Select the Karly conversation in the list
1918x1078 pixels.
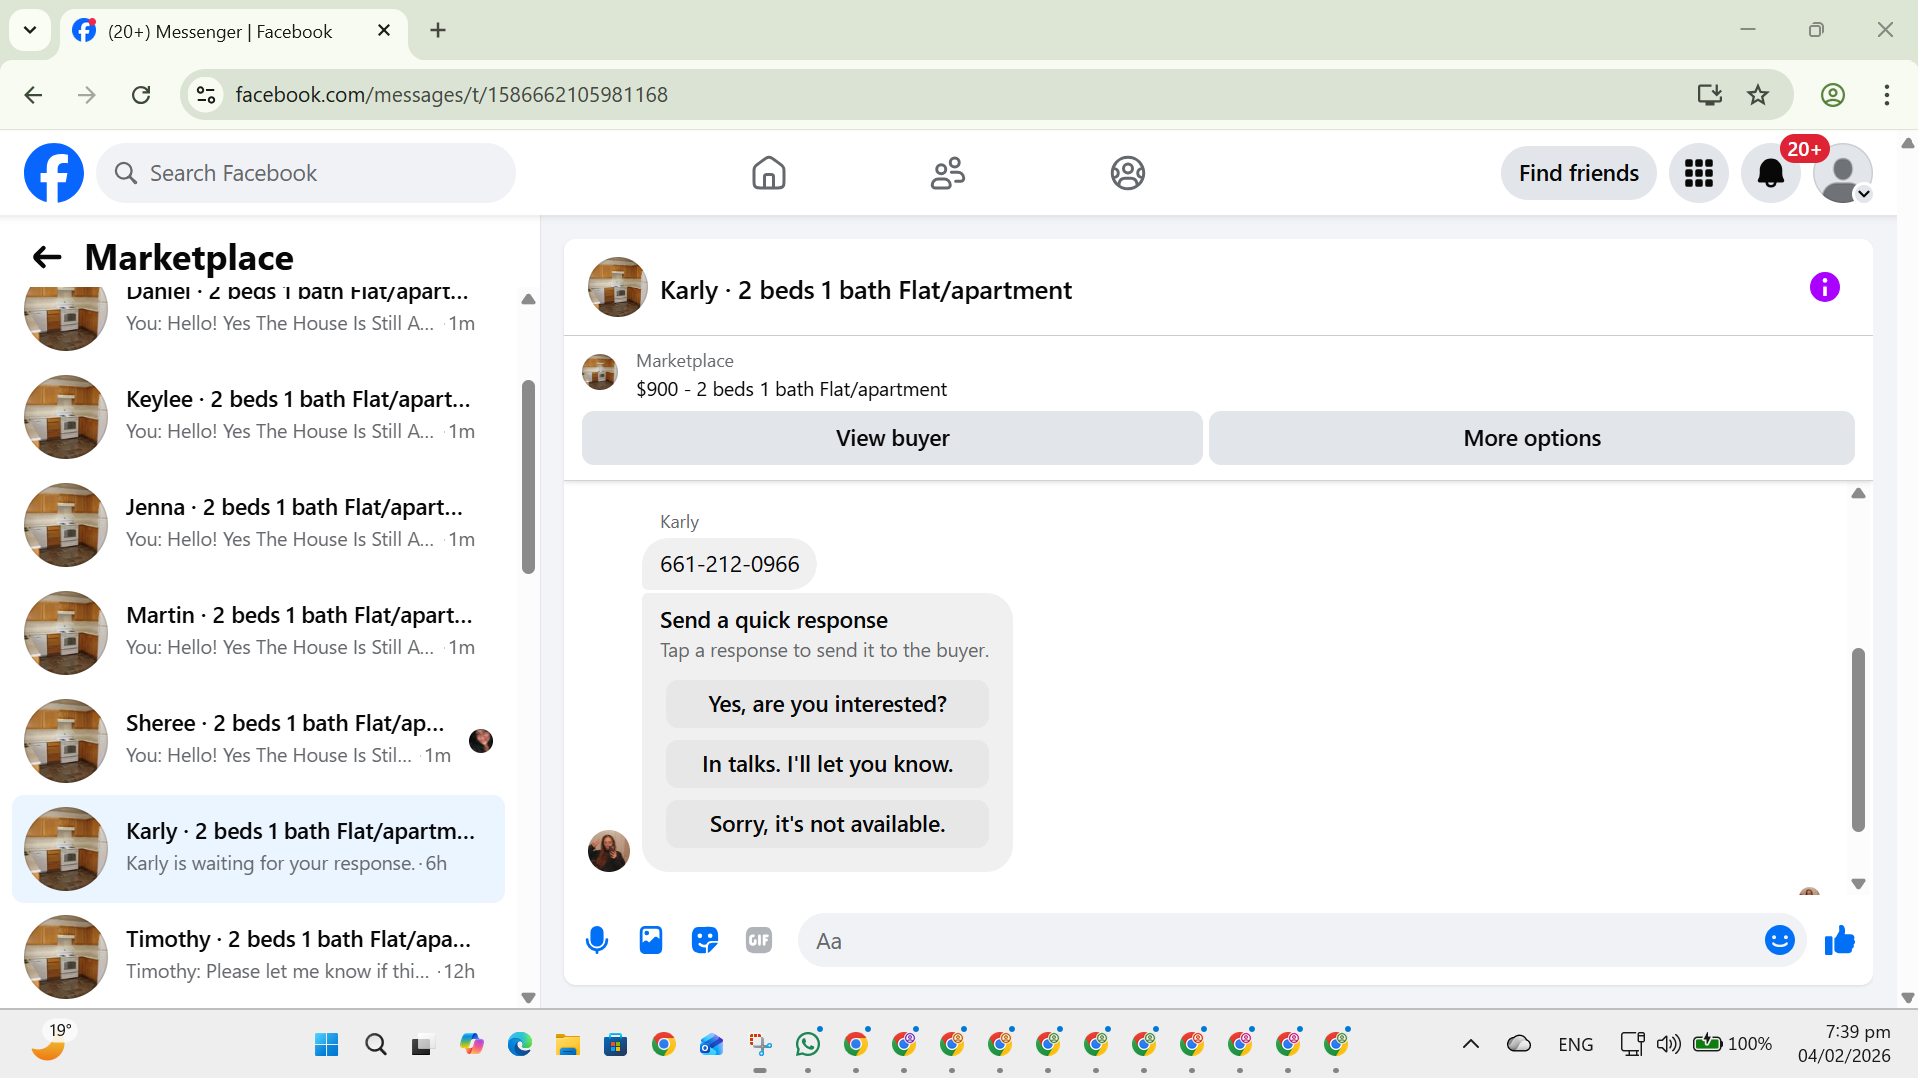coord(258,848)
